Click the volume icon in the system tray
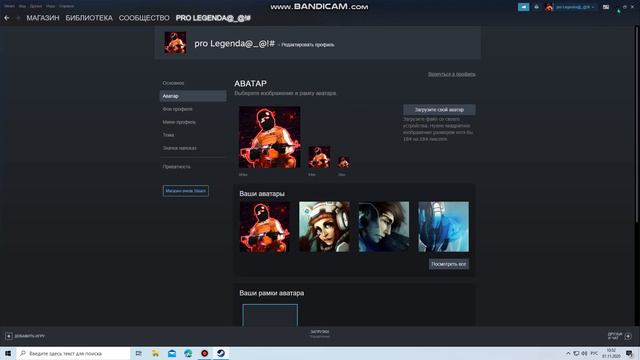Screen dimensions: 640x360 click(584, 353)
